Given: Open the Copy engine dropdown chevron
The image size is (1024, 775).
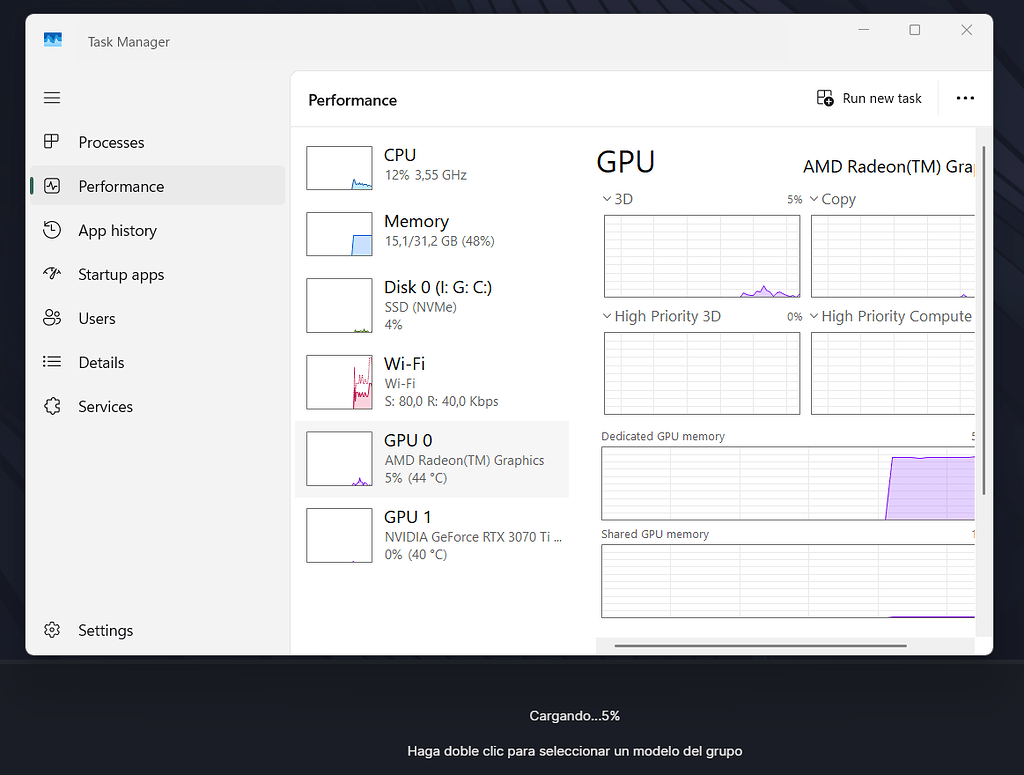Looking at the screenshot, I should click(814, 198).
